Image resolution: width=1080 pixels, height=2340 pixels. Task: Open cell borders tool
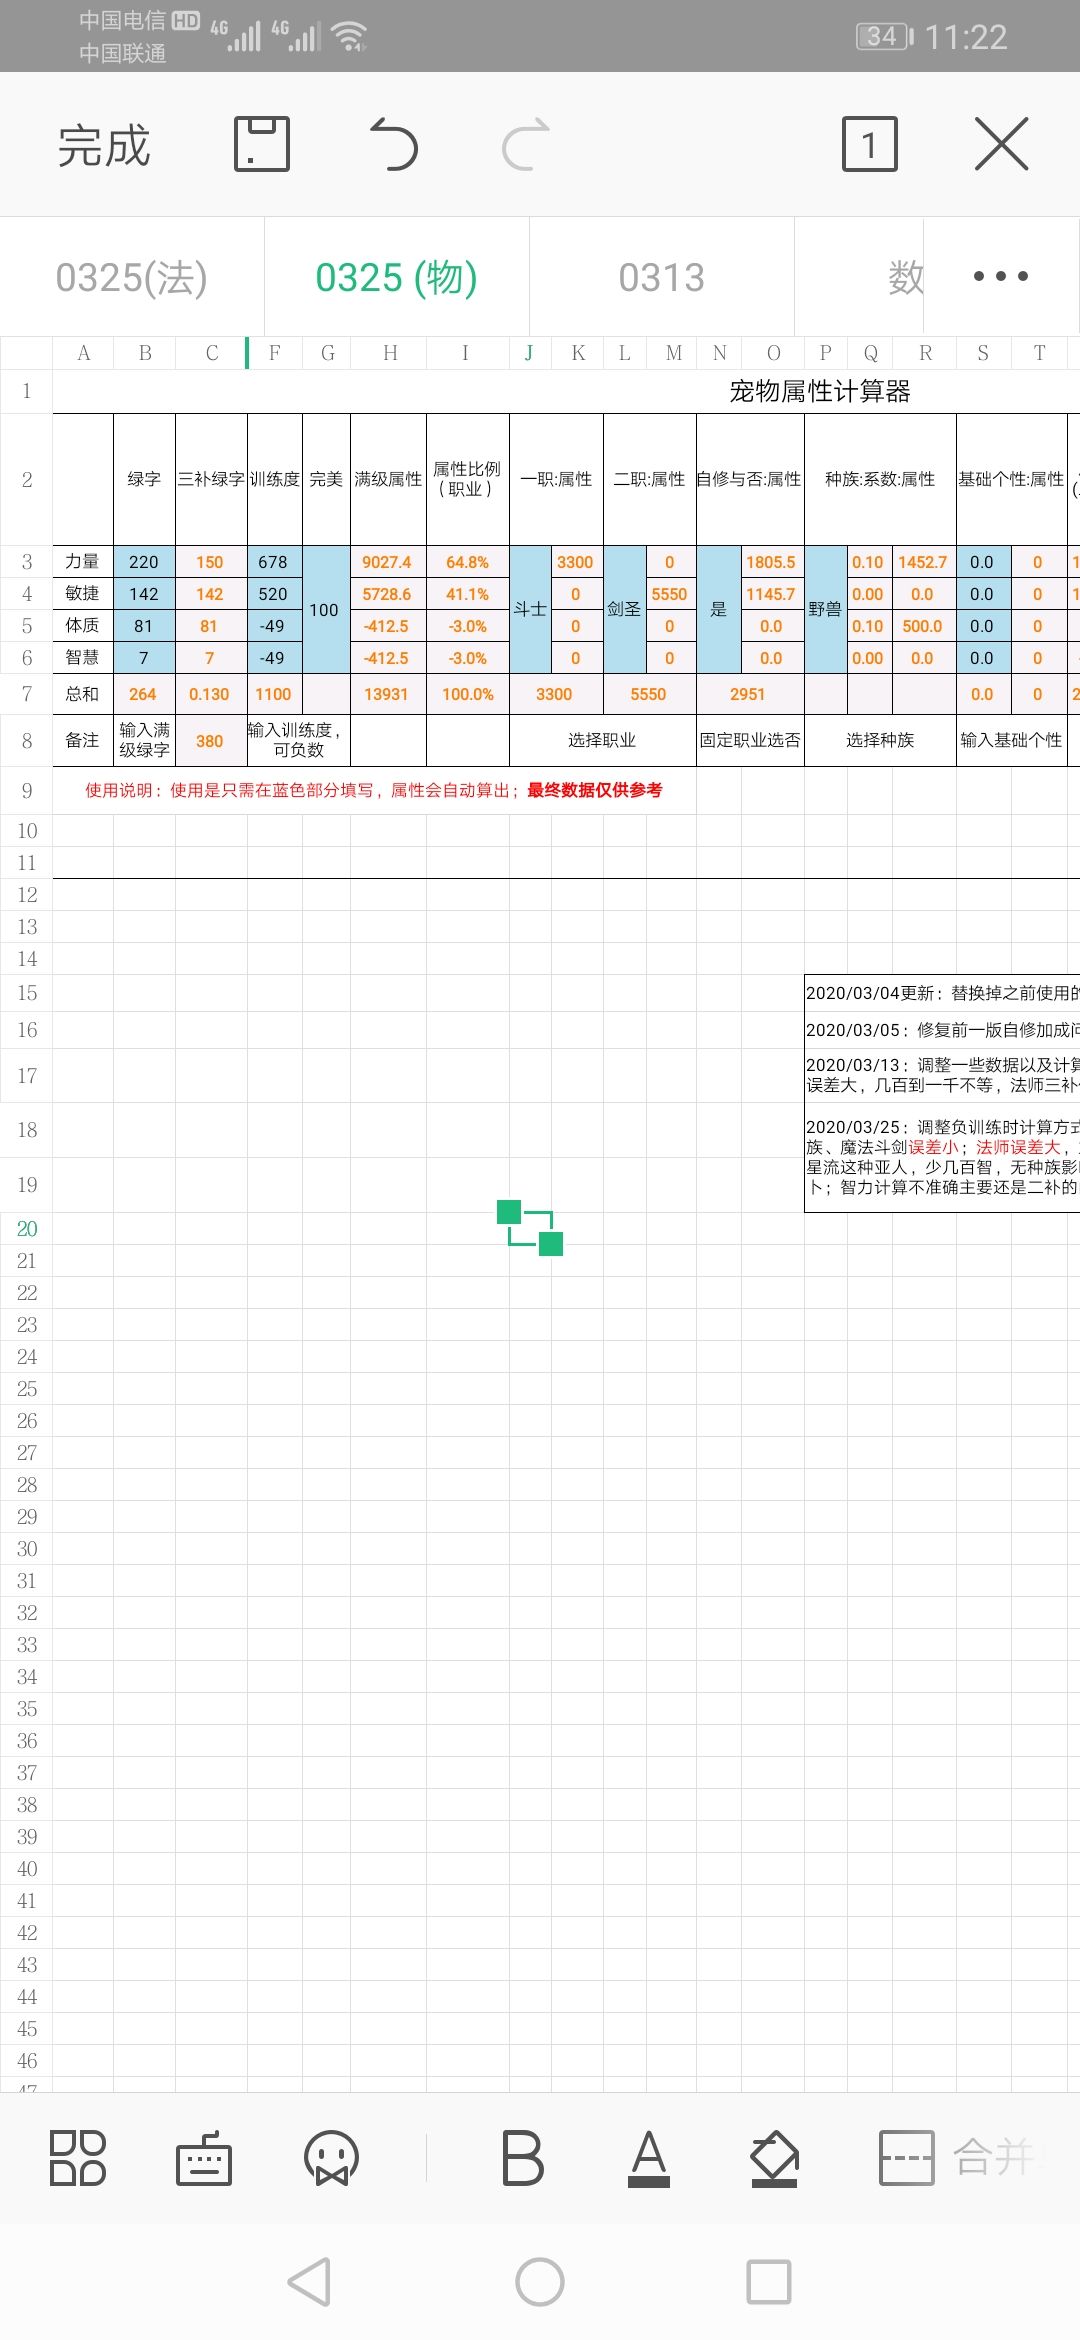pyautogui.click(x=906, y=2157)
